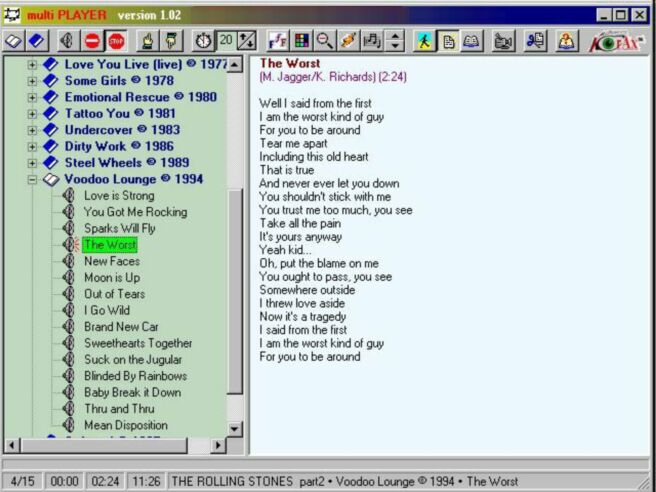Open the color palette grid icon

coord(301,41)
